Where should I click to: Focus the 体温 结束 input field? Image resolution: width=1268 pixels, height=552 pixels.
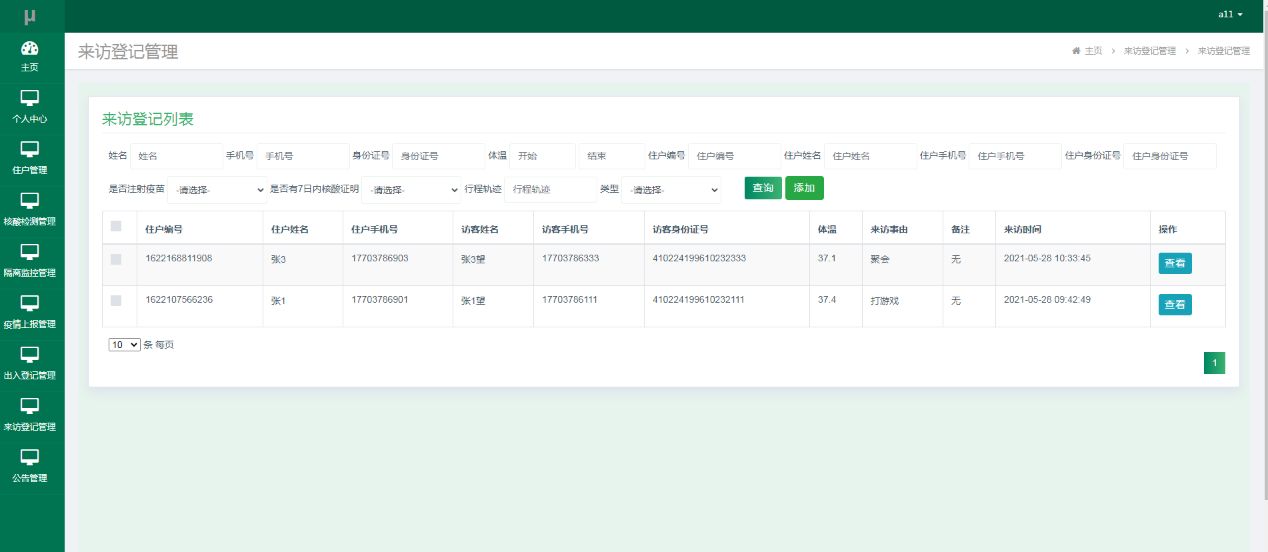[x=611, y=156]
